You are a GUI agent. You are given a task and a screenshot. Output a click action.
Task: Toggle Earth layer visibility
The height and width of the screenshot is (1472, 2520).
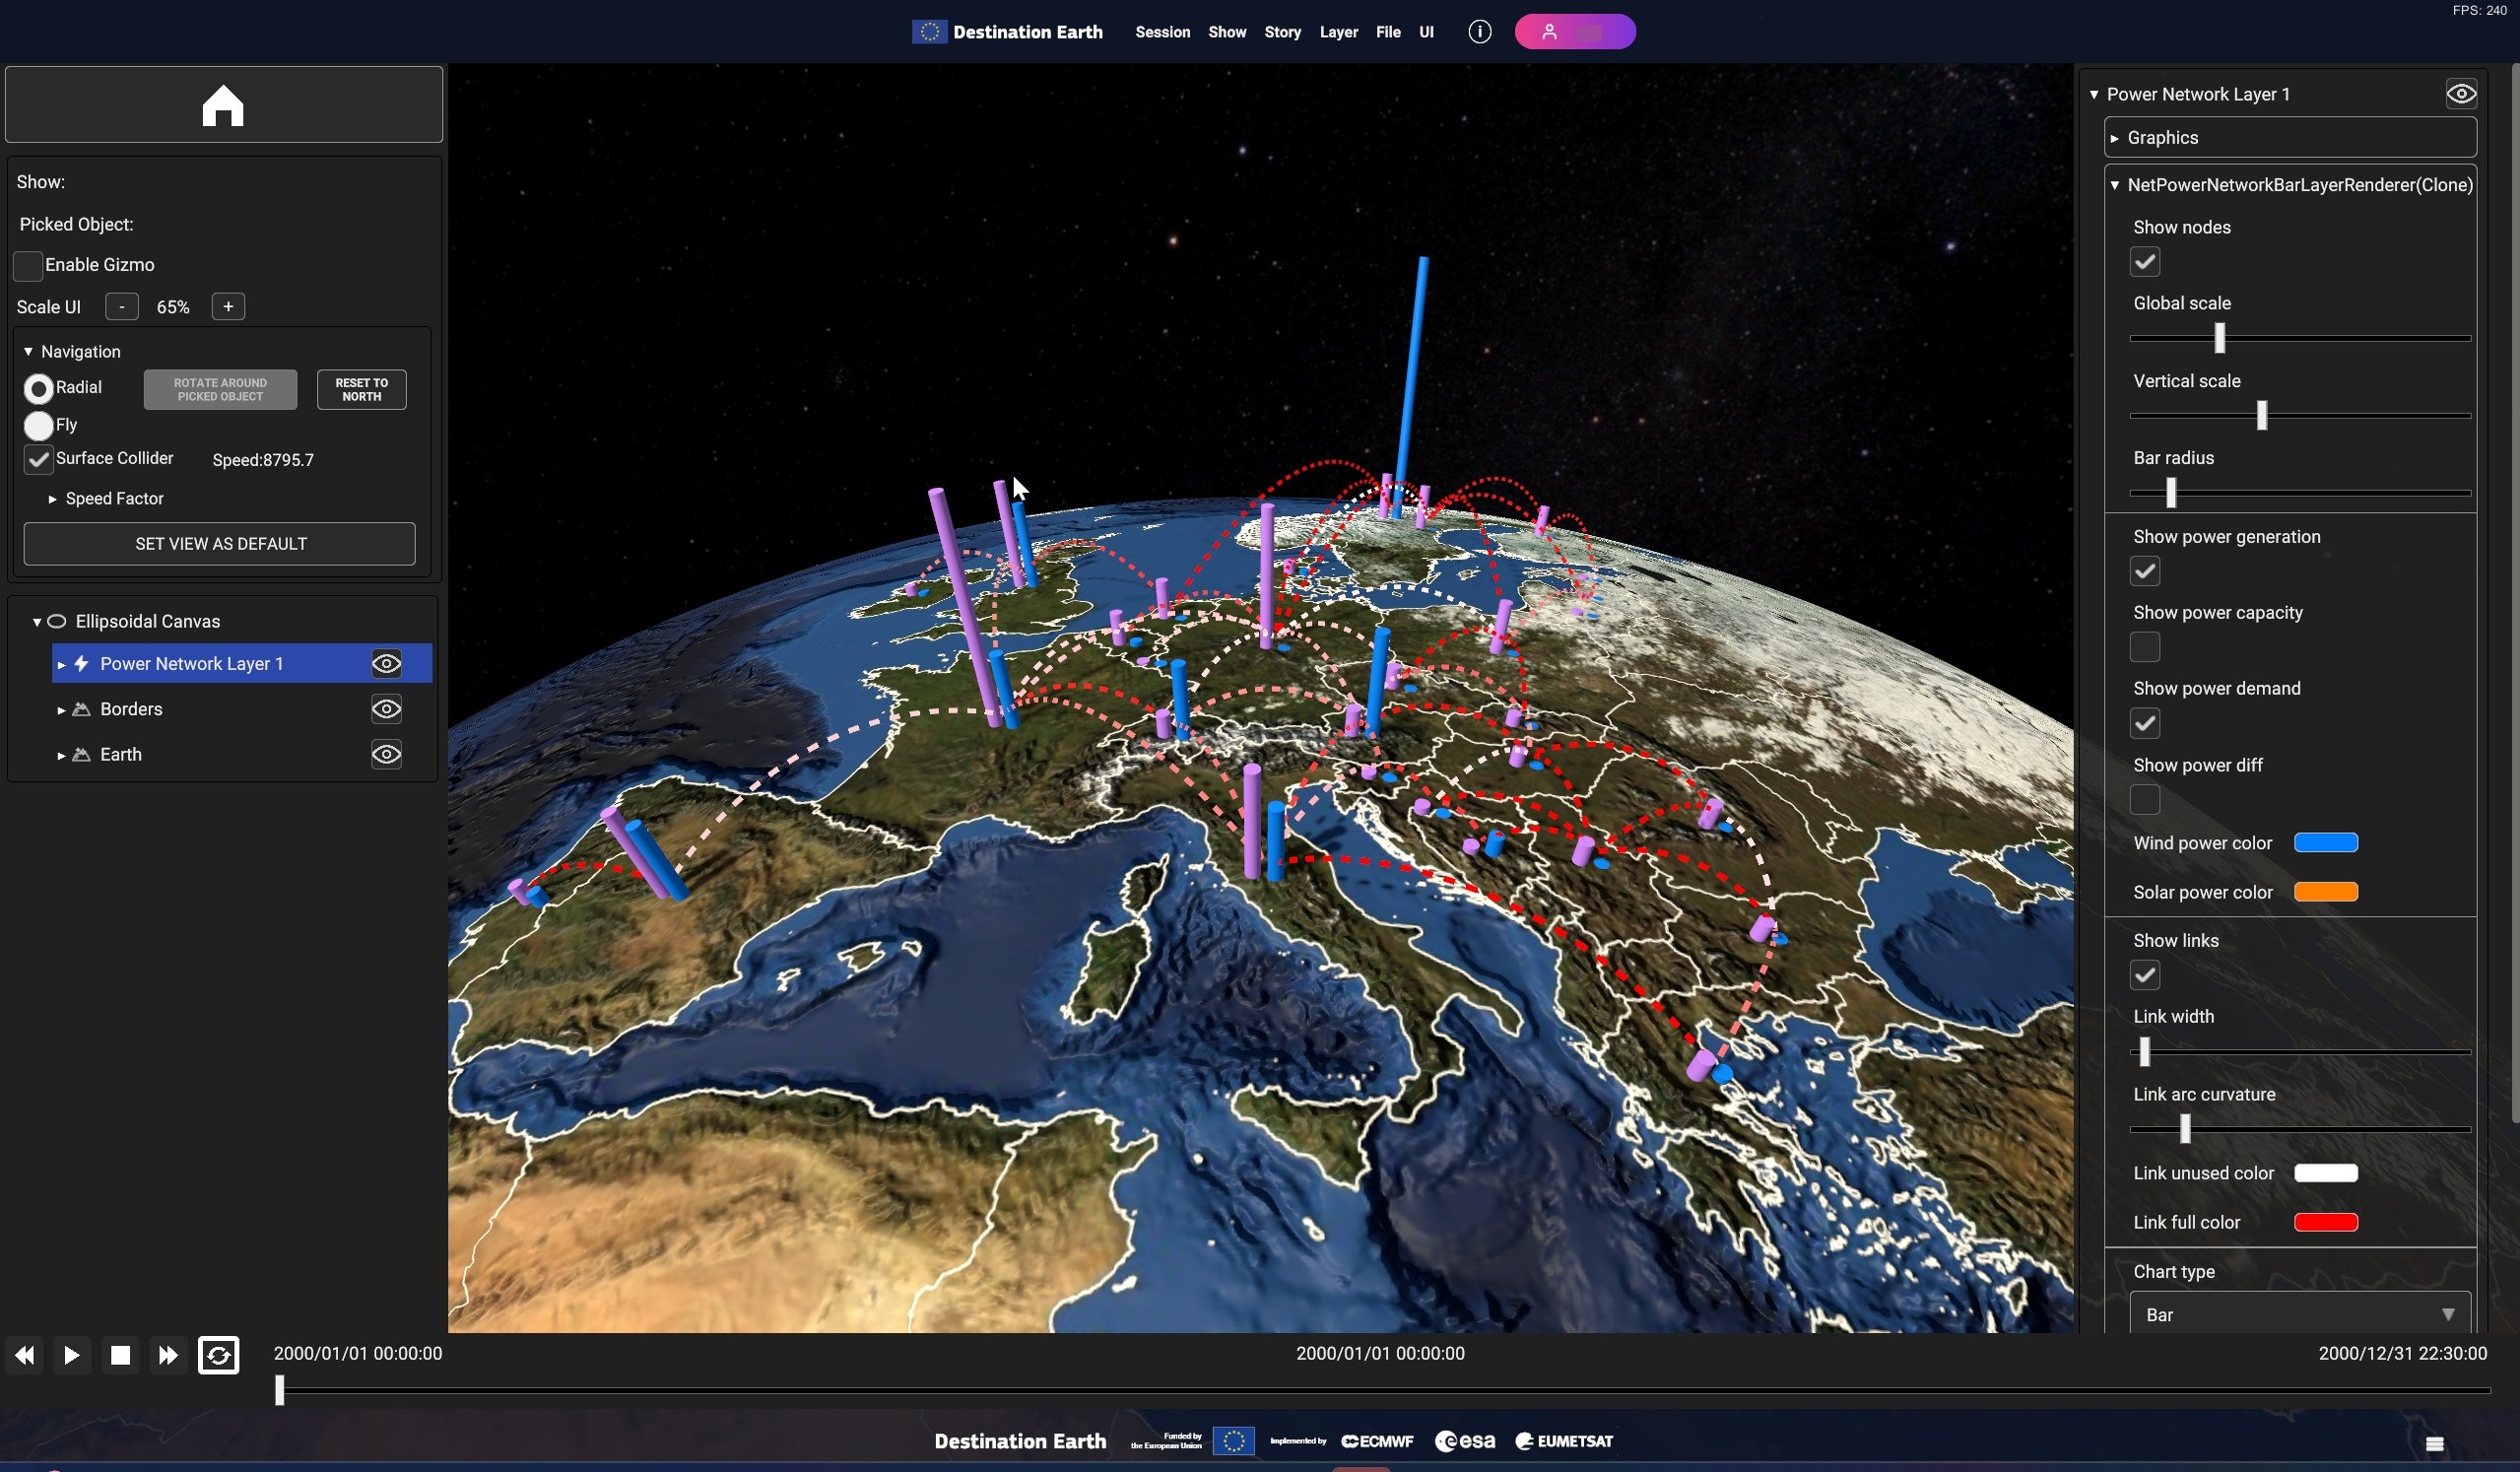[386, 754]
